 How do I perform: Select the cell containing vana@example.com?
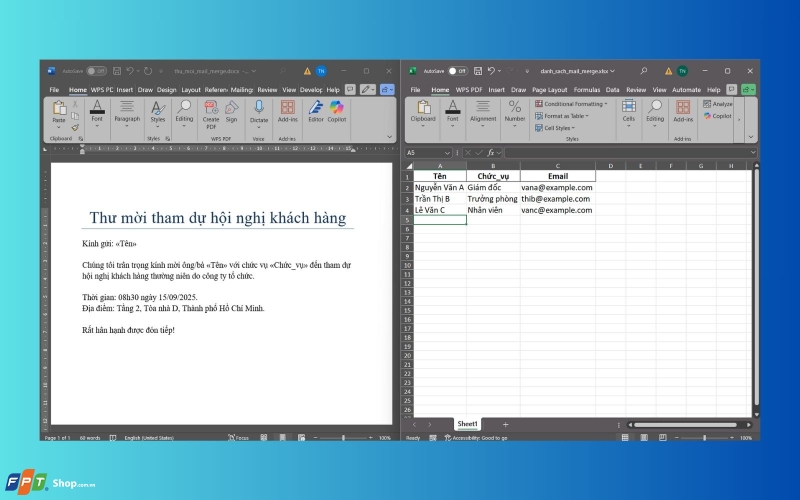coord(558,188)
